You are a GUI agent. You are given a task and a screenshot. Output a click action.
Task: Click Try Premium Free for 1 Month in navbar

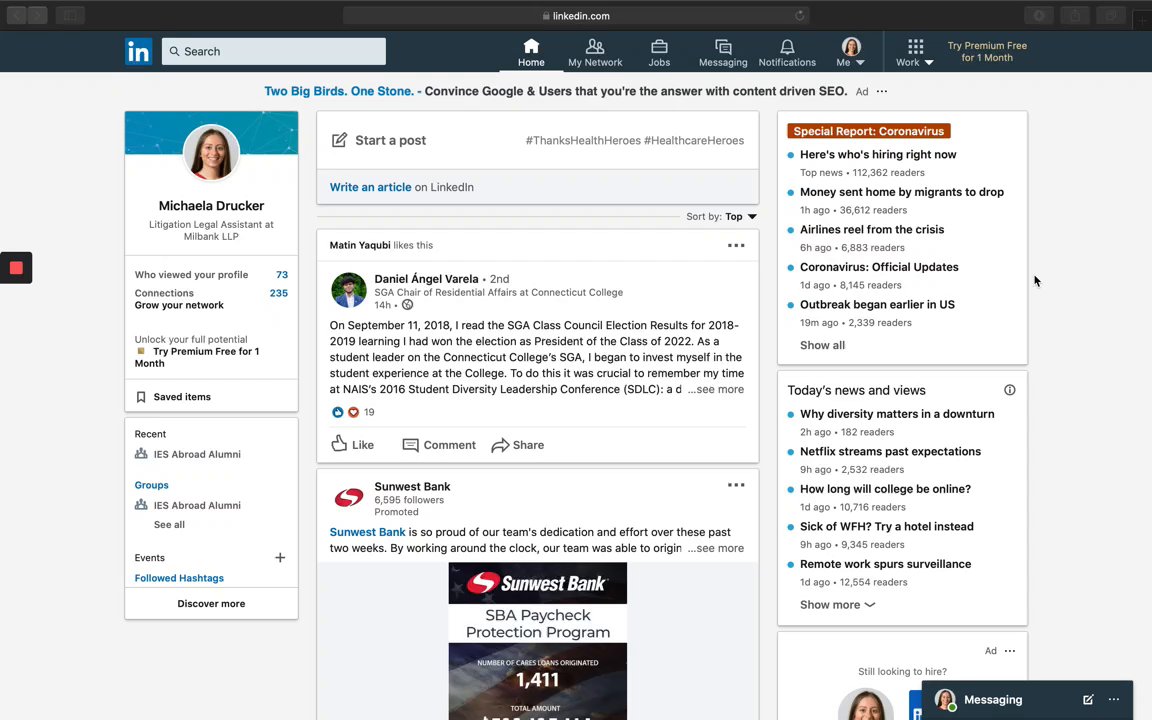click(x=987, y=51)
